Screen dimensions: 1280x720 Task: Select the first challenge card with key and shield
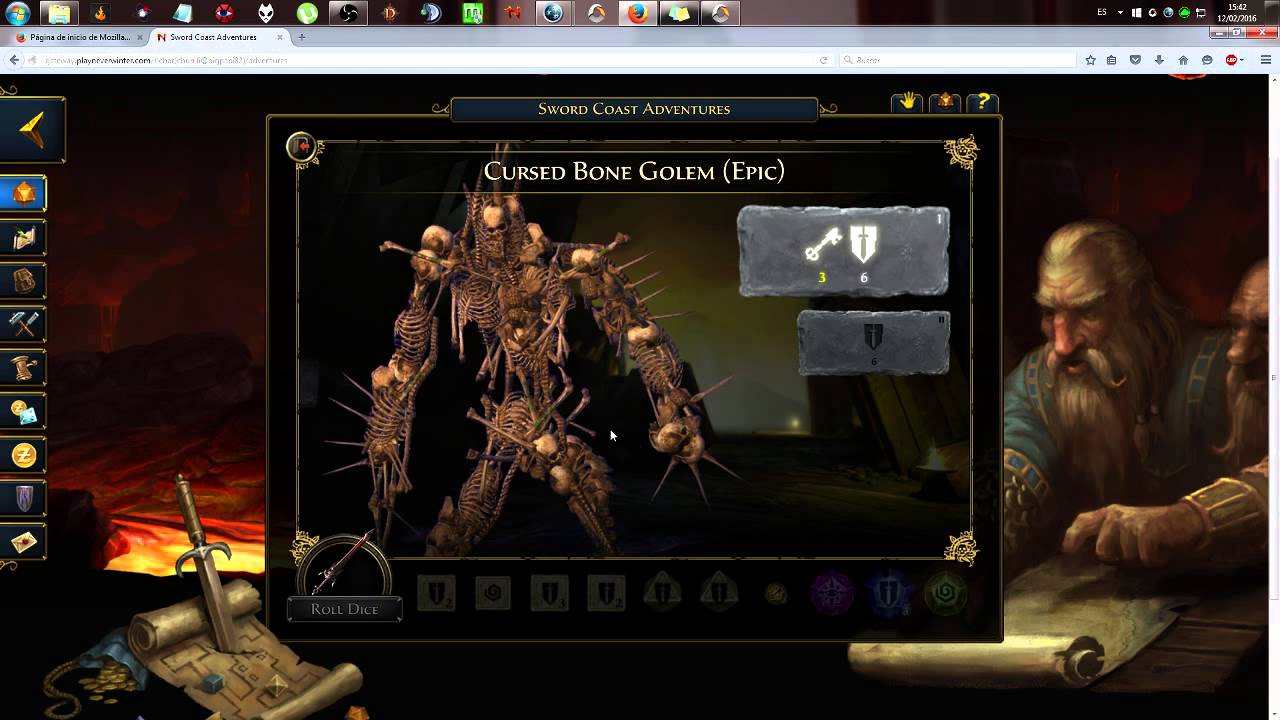tap(843, 251)
